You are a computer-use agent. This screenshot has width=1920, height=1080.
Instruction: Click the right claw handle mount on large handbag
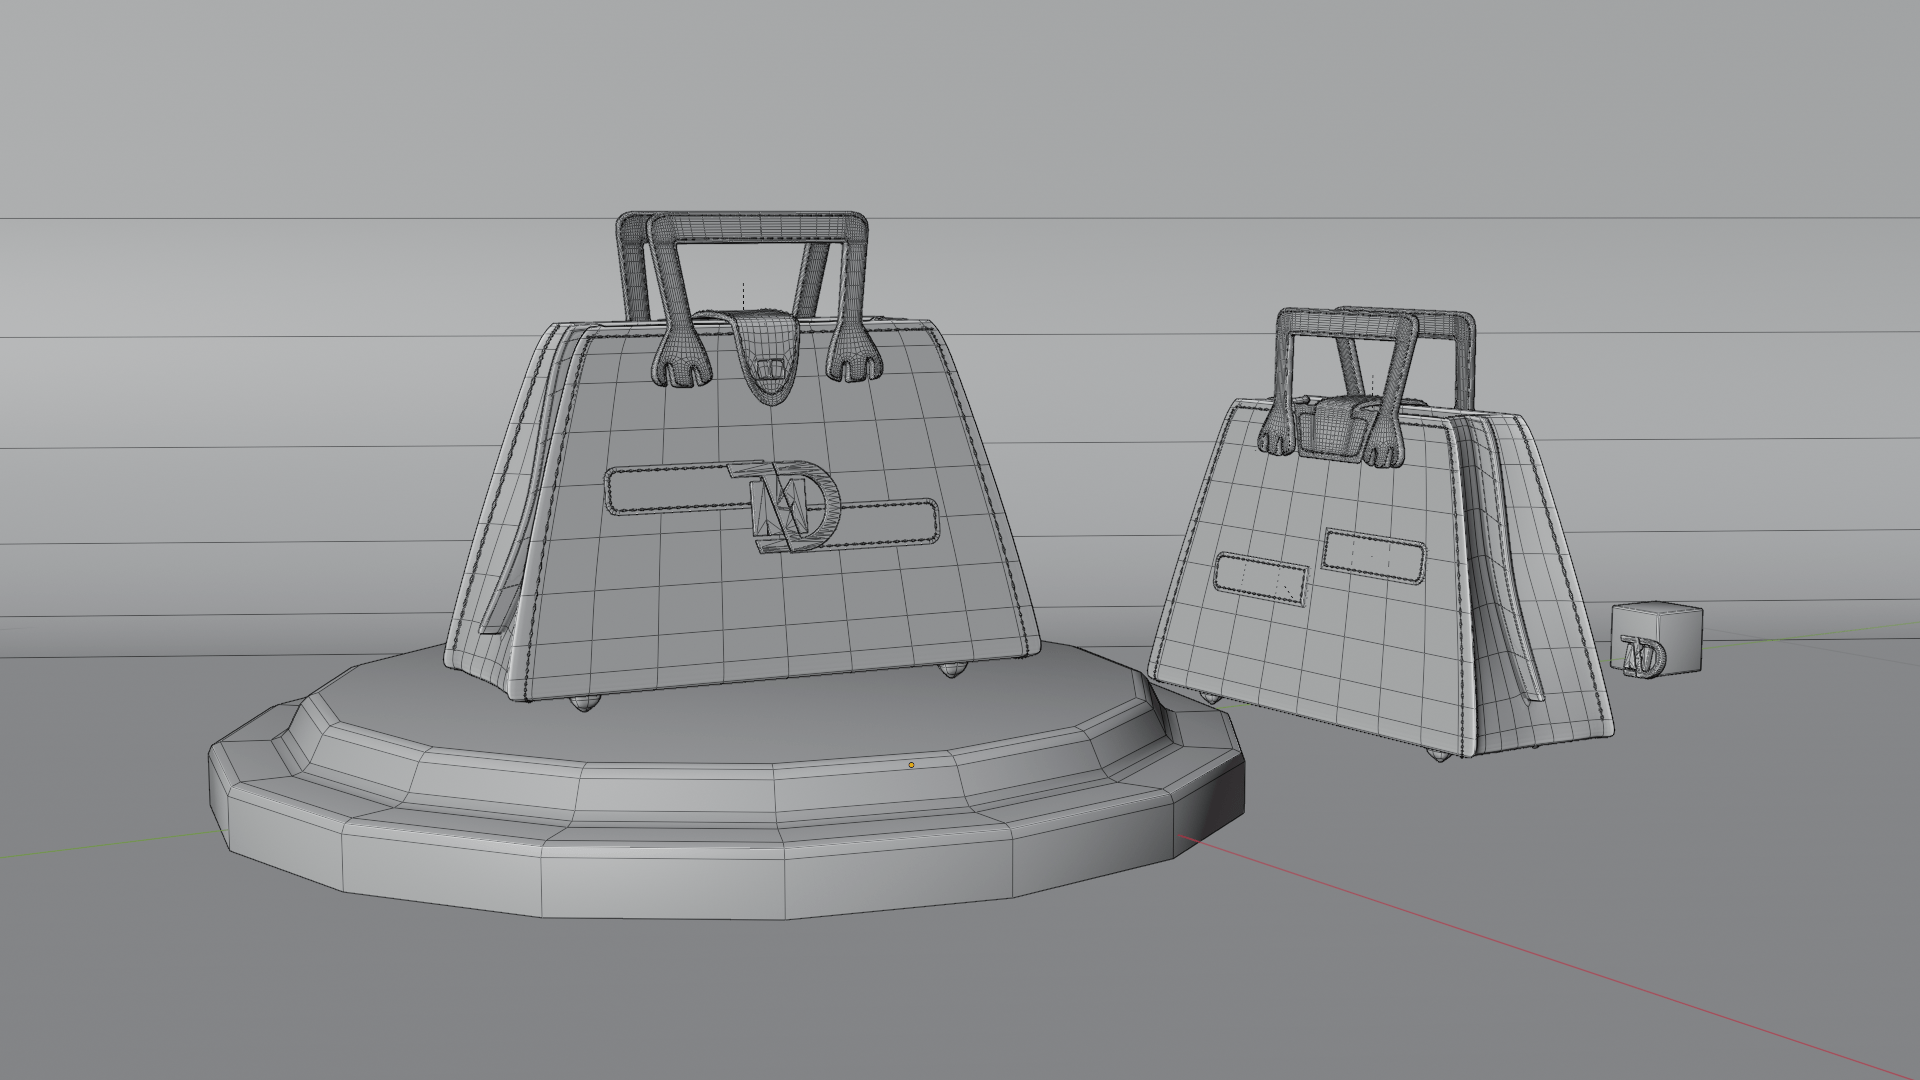click(853, 355)
